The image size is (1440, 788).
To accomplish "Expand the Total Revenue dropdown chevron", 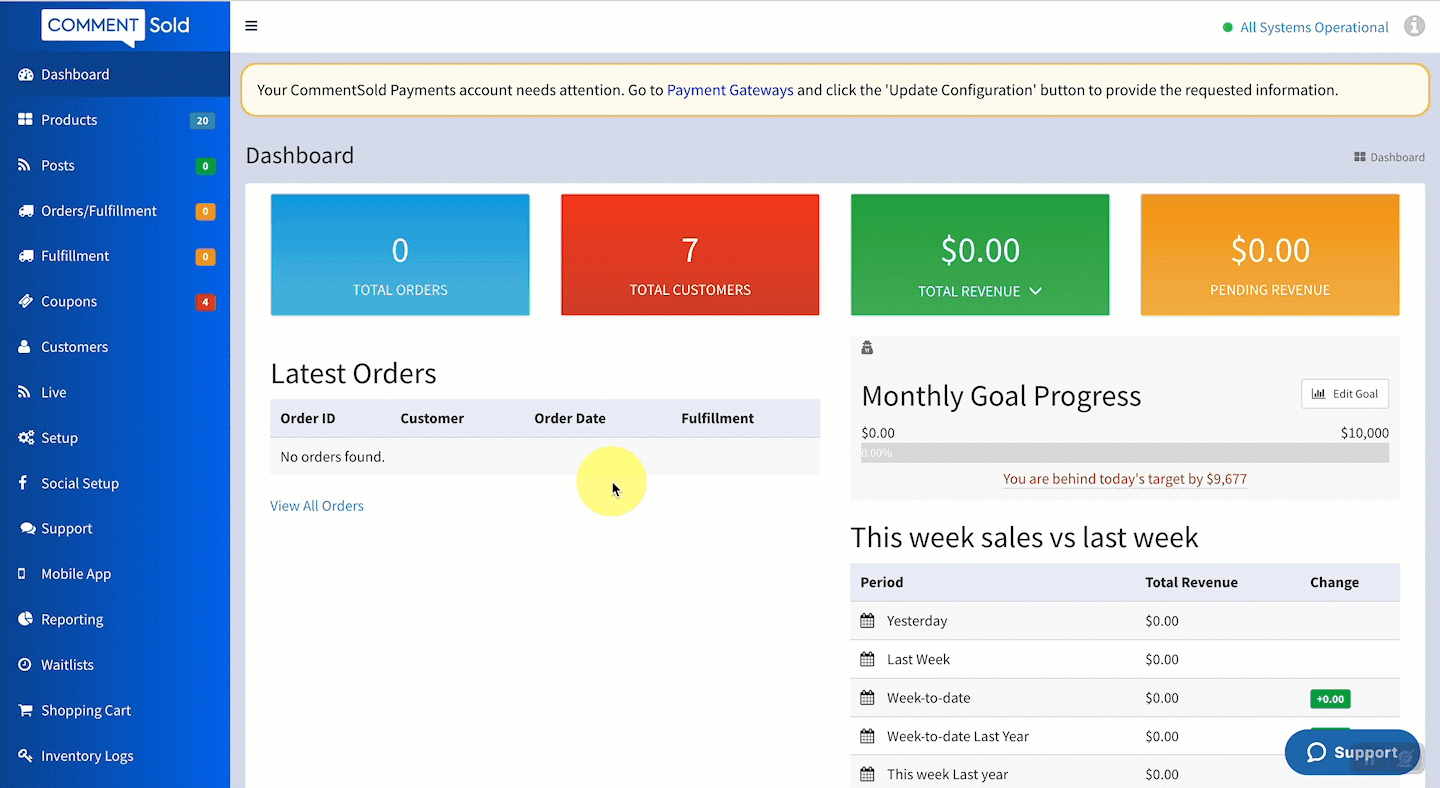I will click(1035, 291).
